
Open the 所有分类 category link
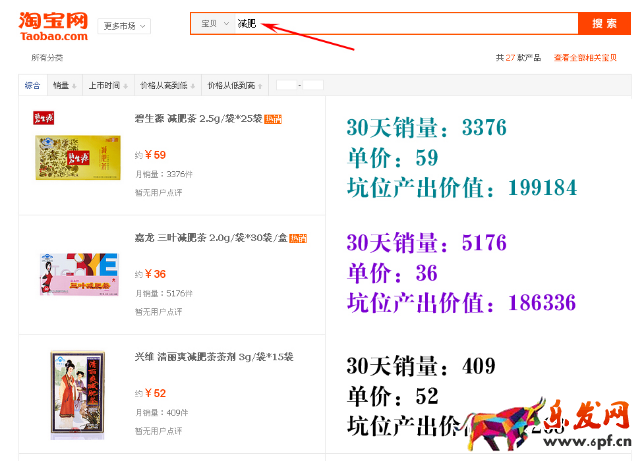pyautogui.click(x=47, y=58)
